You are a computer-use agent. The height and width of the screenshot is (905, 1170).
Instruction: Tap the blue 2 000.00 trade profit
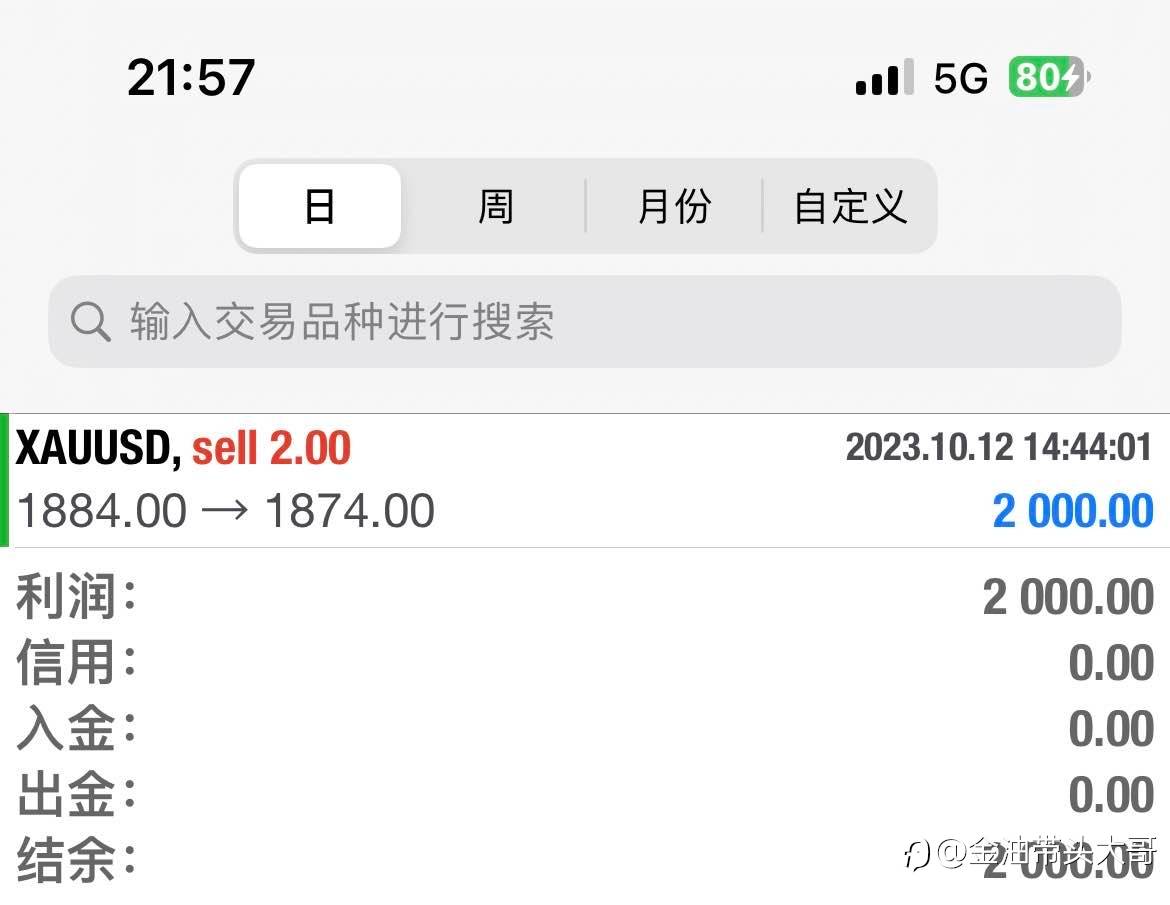[1073, 511]
